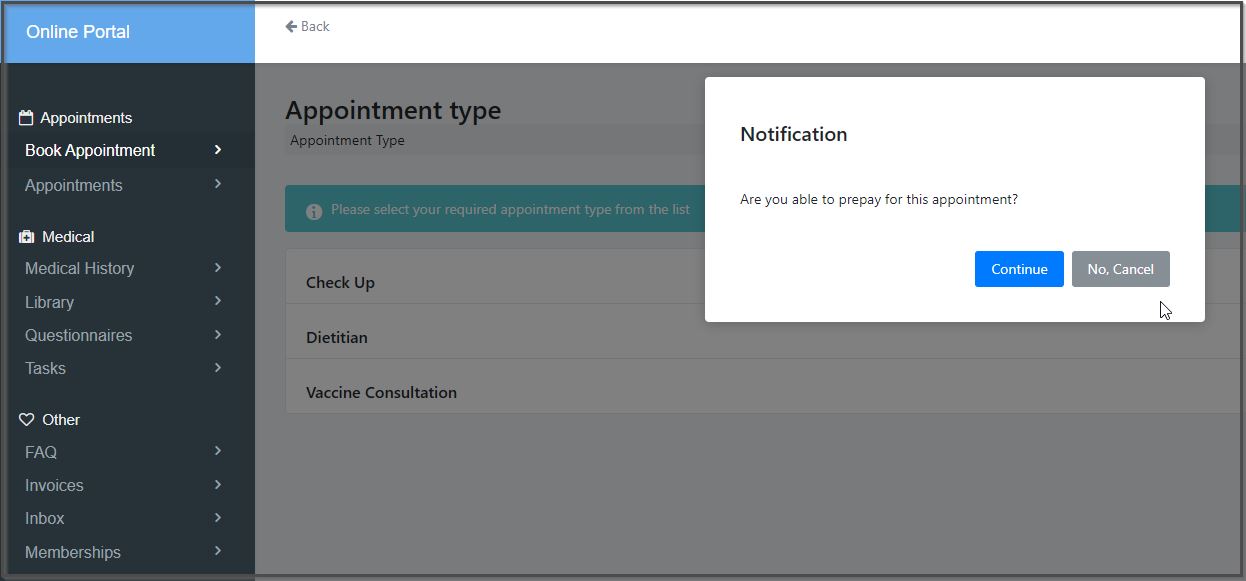Expand the Invoices chevron arrow
Image resolution: width=1246 pixels, height=581 pixels.
point(218,485)
